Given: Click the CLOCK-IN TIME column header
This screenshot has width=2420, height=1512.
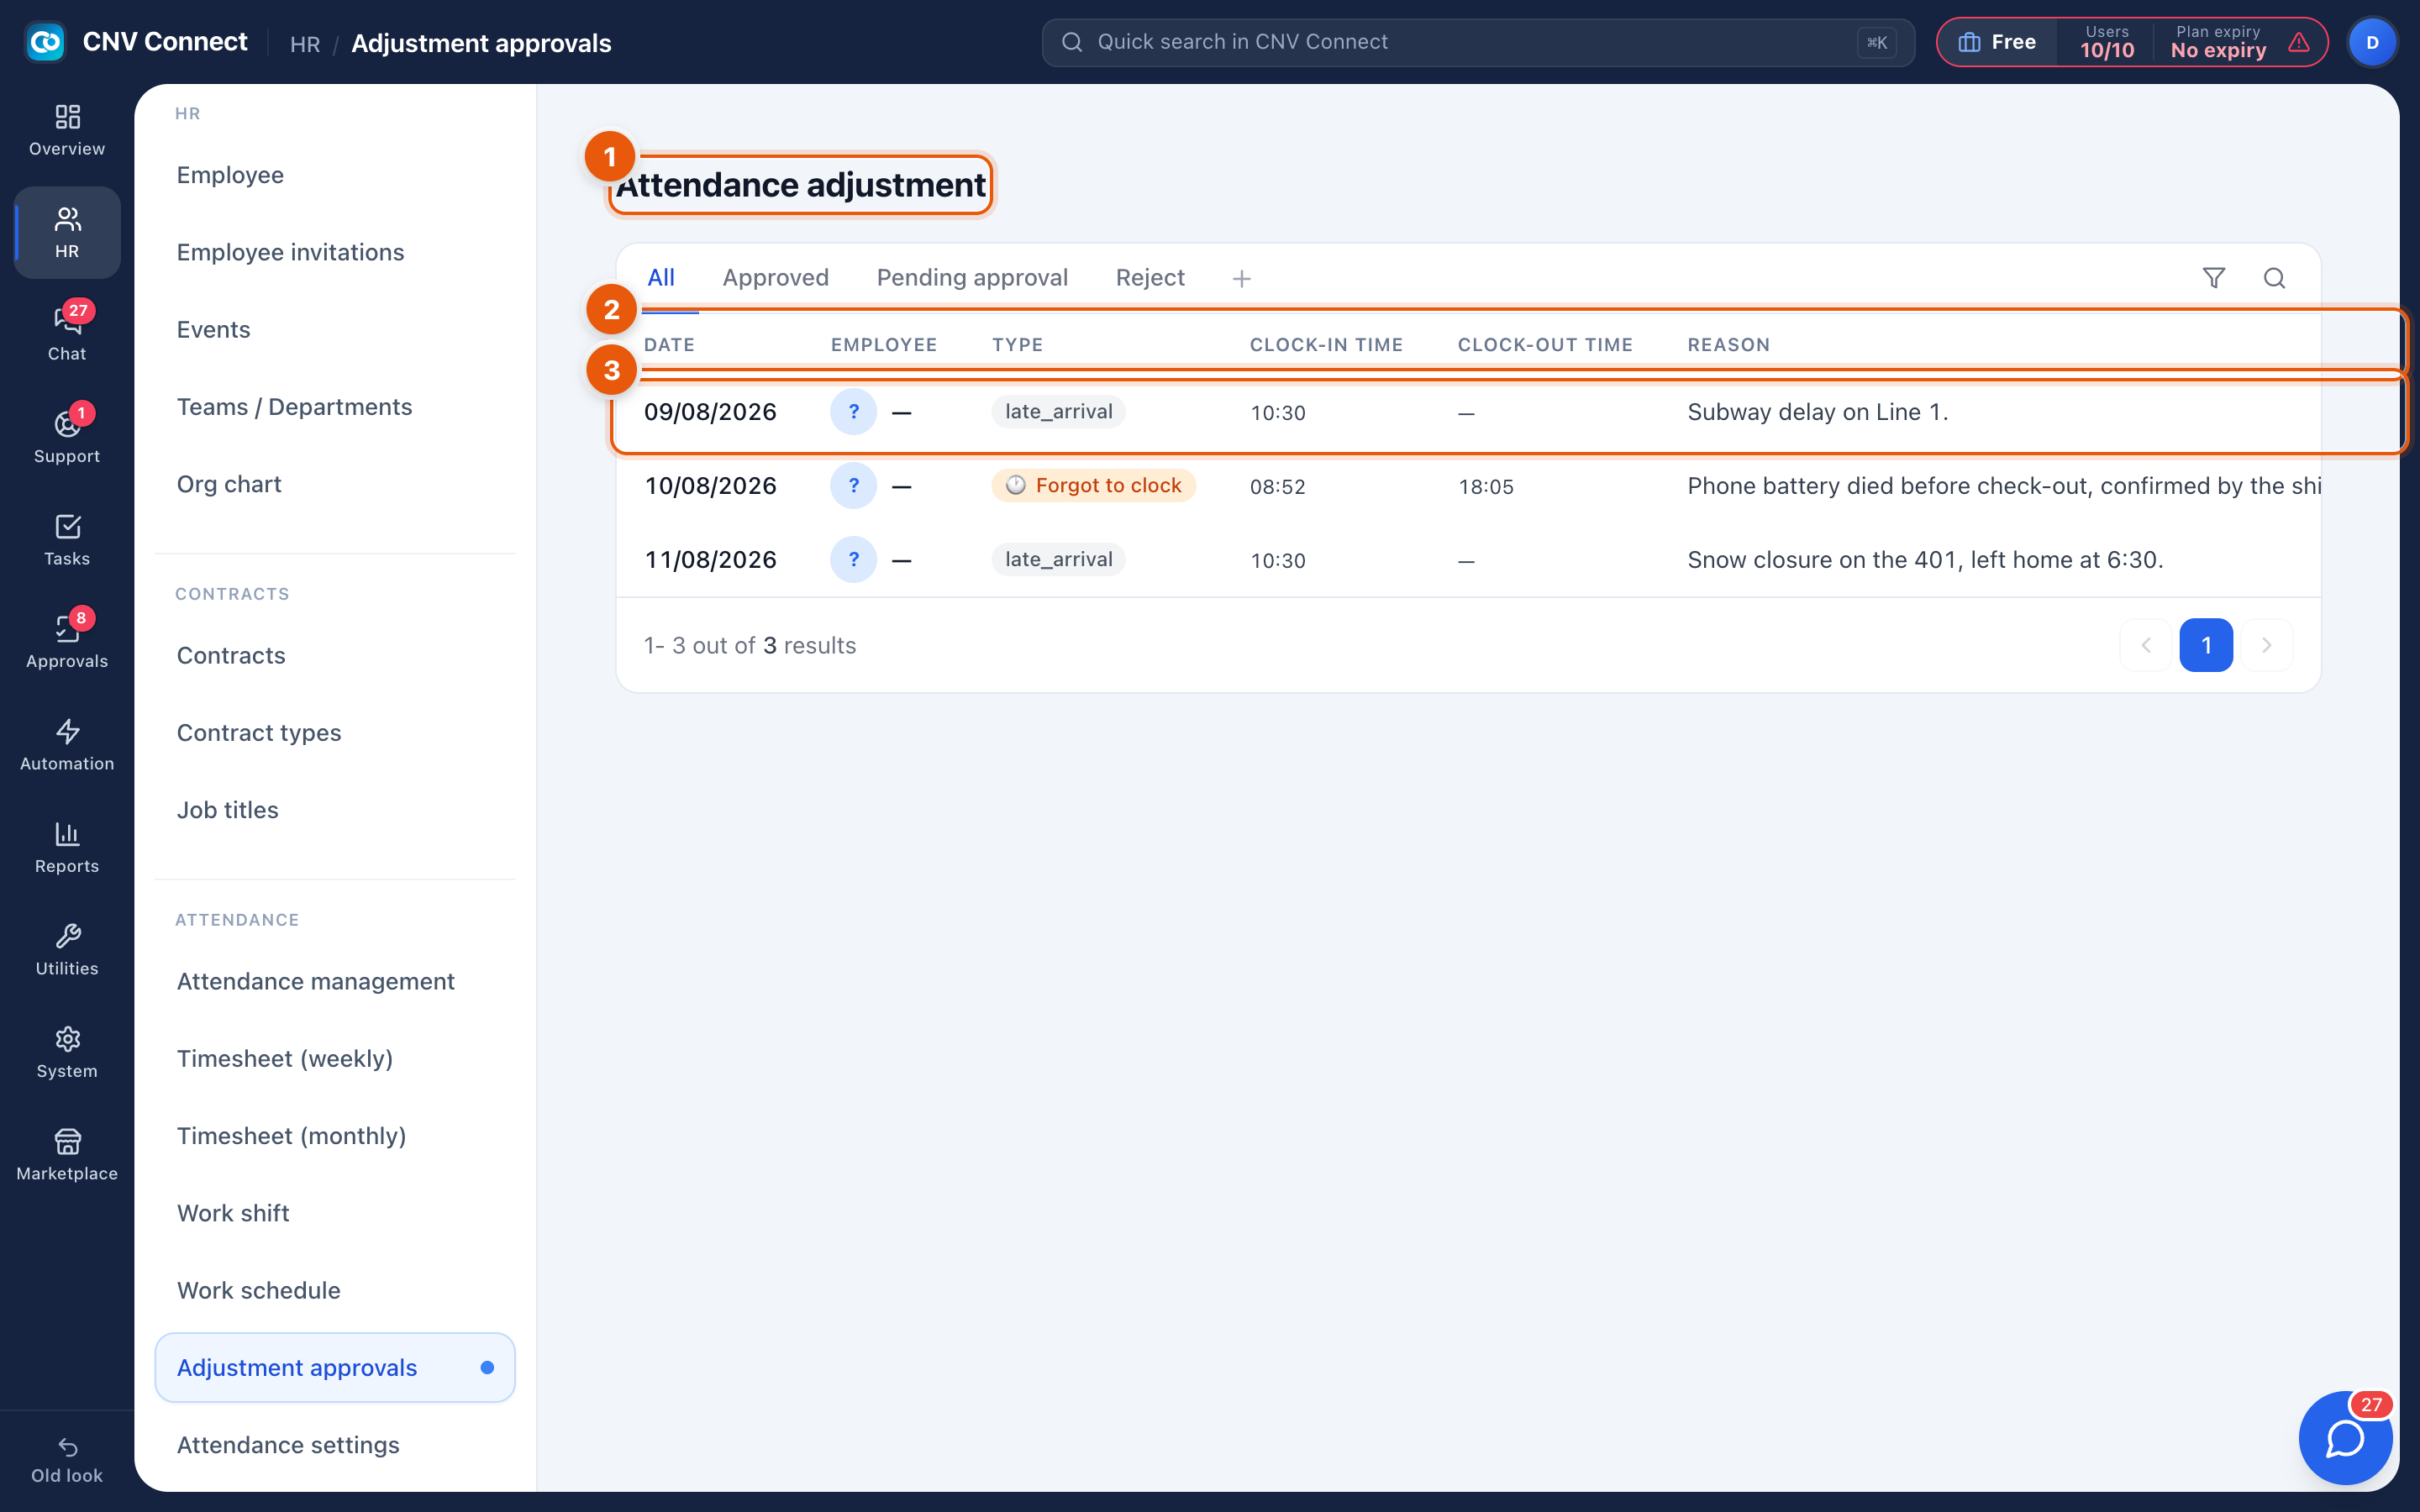Looking at the screenshot, I should tap(1326, 345).
